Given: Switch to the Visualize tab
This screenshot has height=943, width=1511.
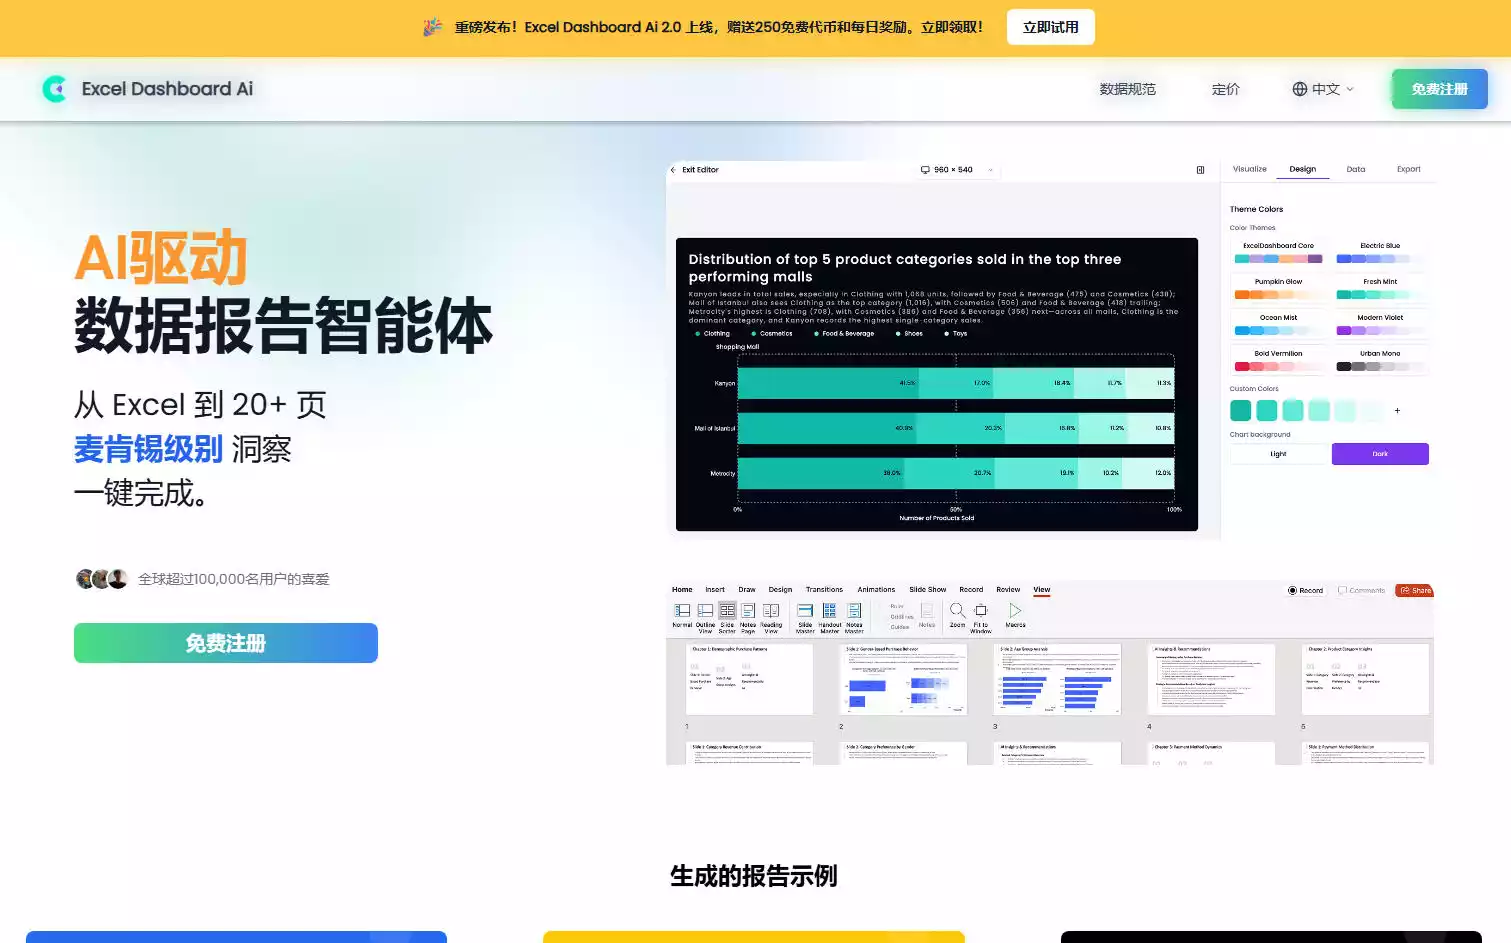Looking at the screenshot, I should (x=1249, y=169).
